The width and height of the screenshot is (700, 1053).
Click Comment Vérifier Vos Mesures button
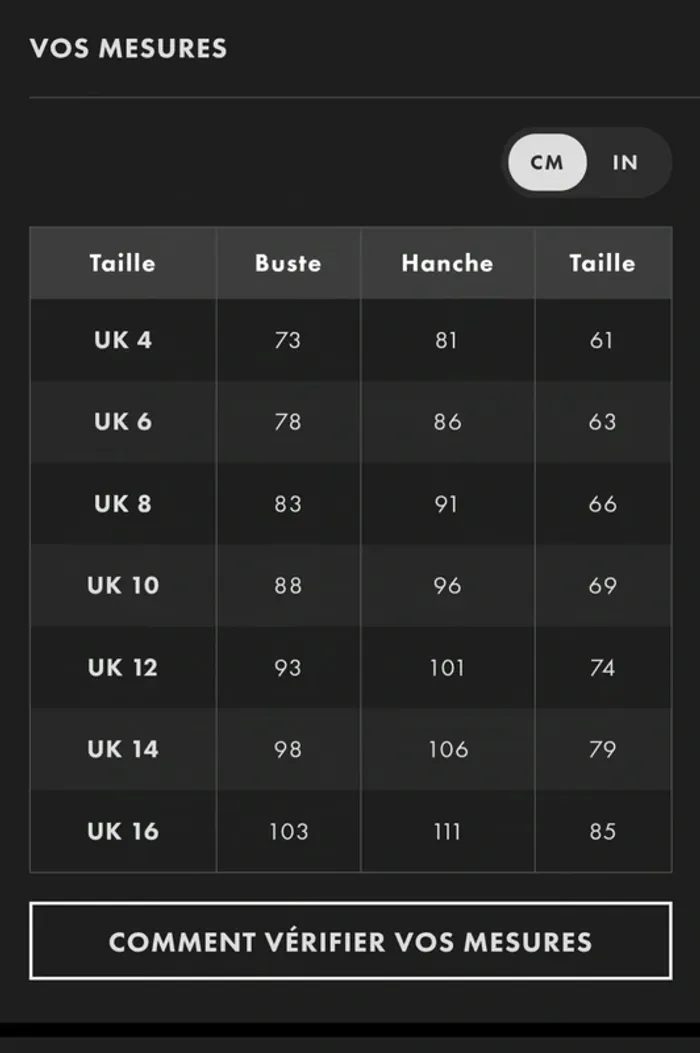point(350,941)
